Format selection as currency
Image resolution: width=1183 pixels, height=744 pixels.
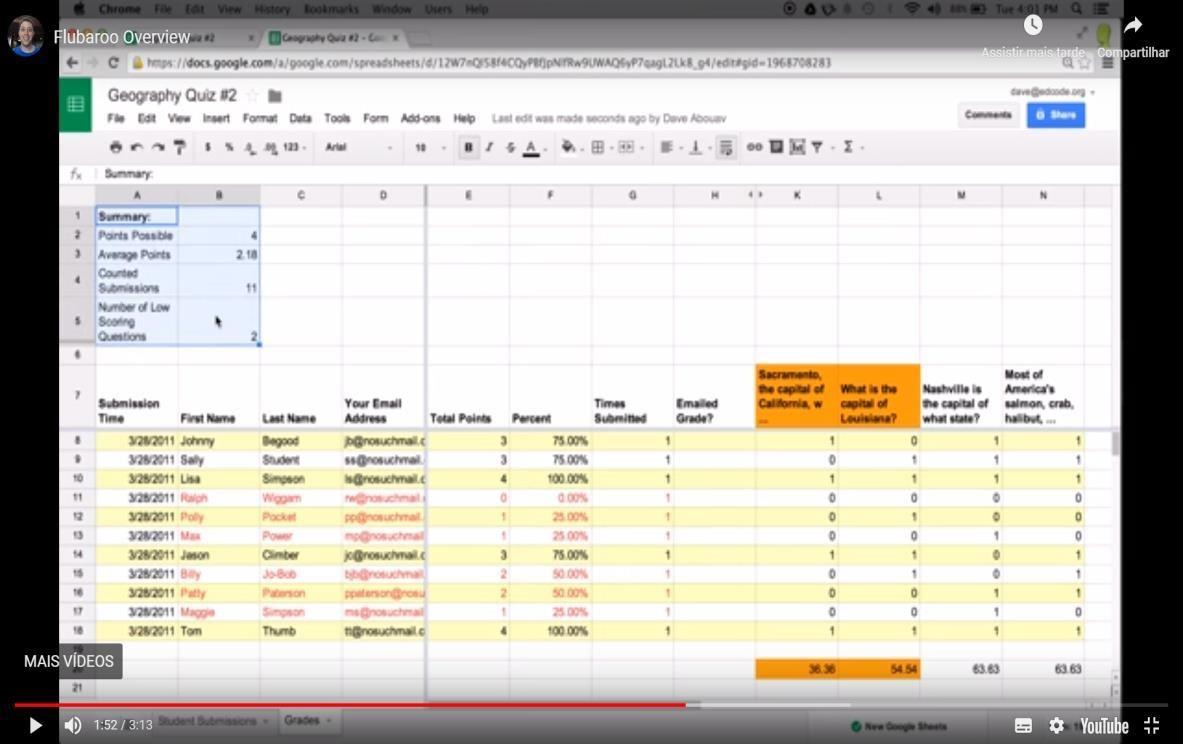coord(207,147)
